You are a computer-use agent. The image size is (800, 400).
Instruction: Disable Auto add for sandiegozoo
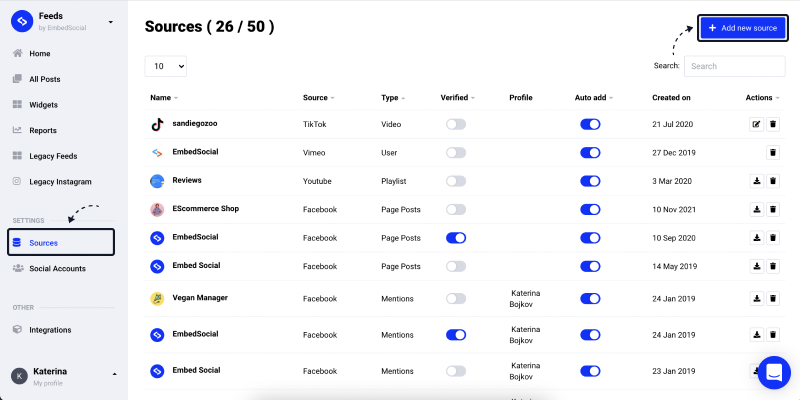(x=590, y=124)
